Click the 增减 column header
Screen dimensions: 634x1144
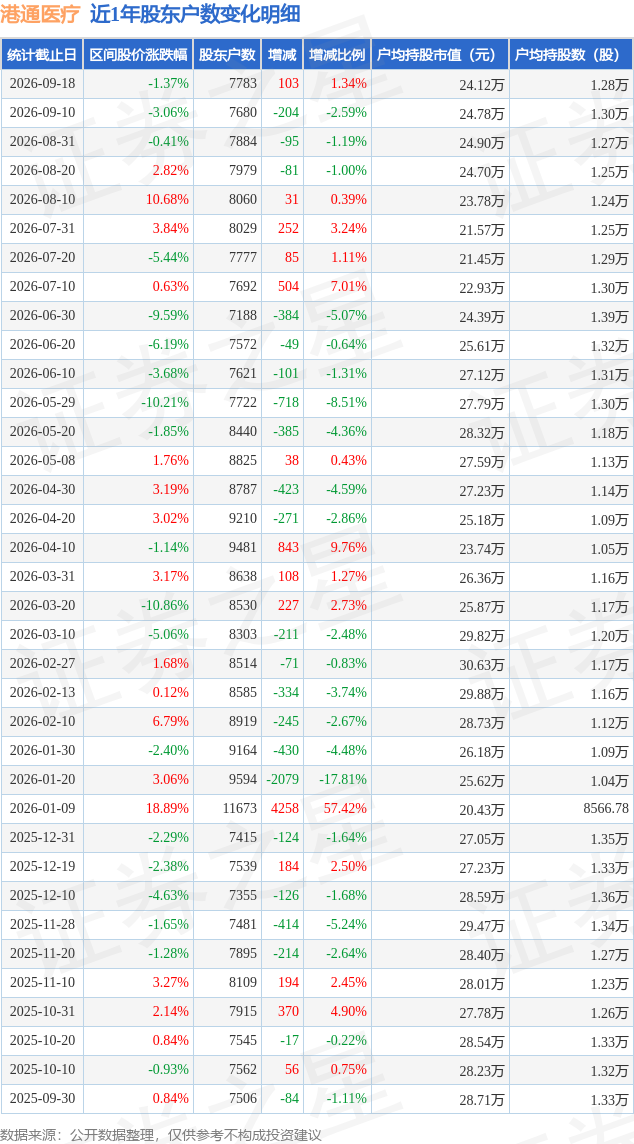(282, 55)
